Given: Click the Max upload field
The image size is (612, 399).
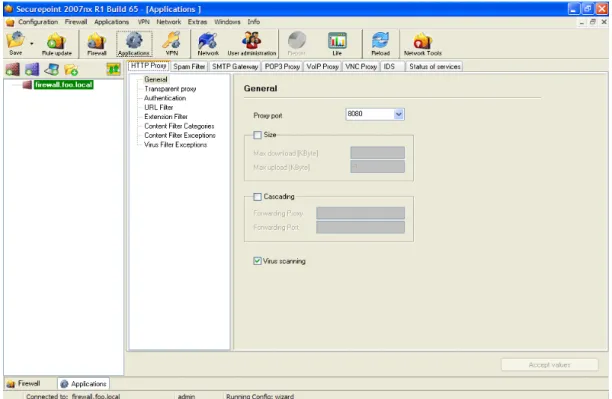Looking at the screenshot, I should point(377,167).
